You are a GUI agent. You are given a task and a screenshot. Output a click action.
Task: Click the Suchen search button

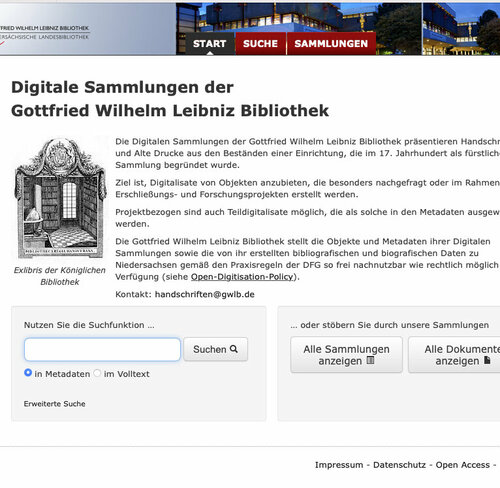(215, 349)
